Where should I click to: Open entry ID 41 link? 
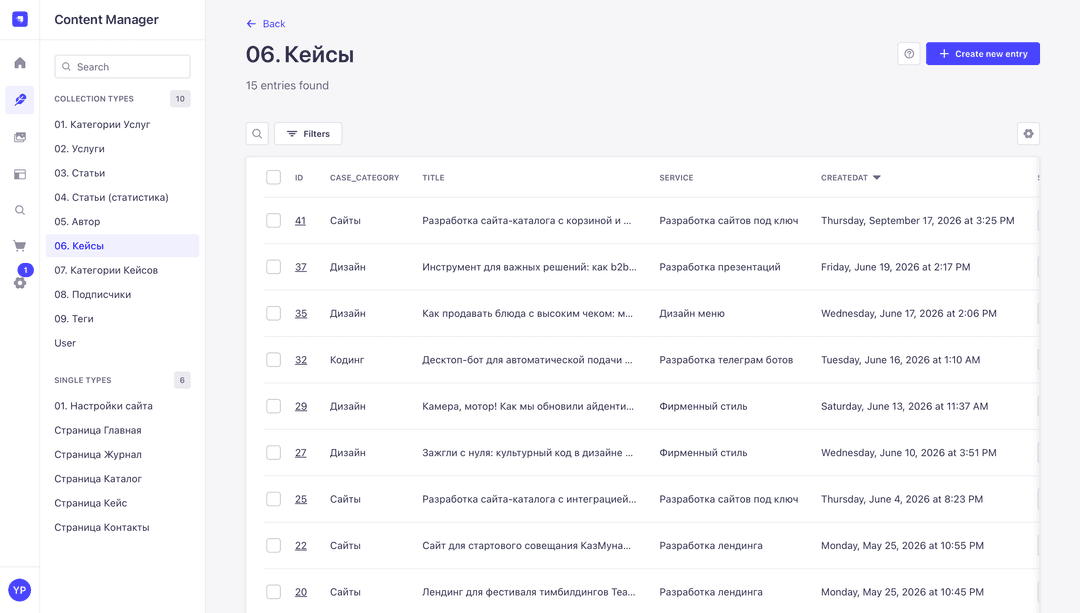pyautogui.click(x=300, y=220)
